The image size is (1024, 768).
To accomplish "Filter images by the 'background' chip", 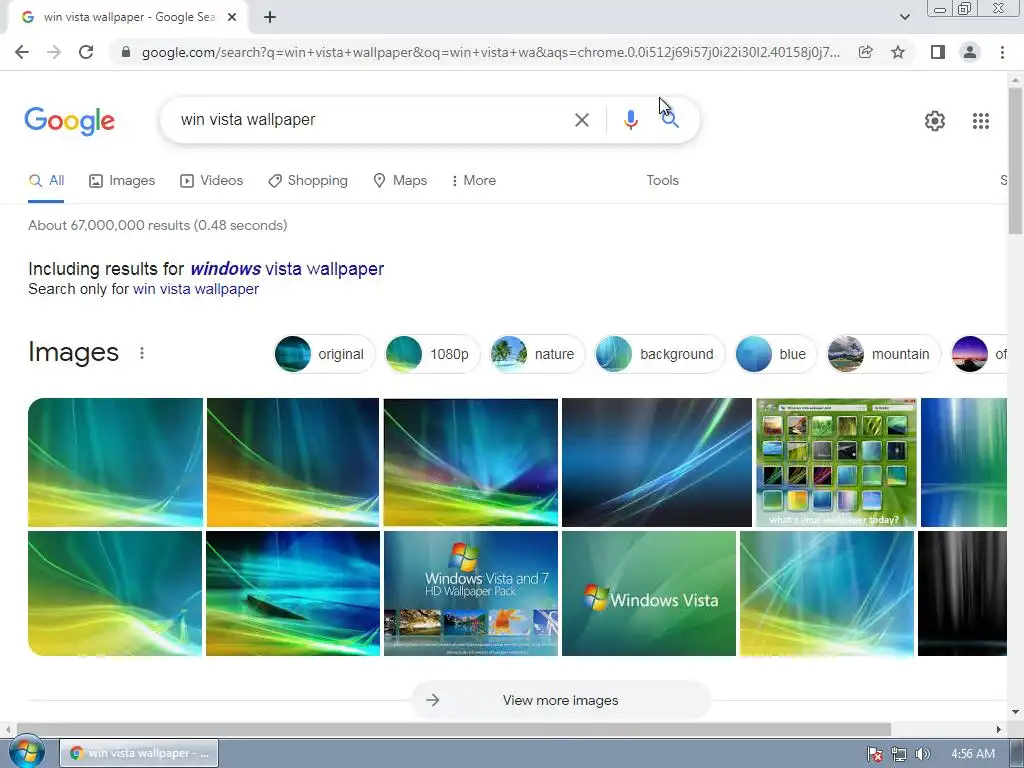I will 659,354.
